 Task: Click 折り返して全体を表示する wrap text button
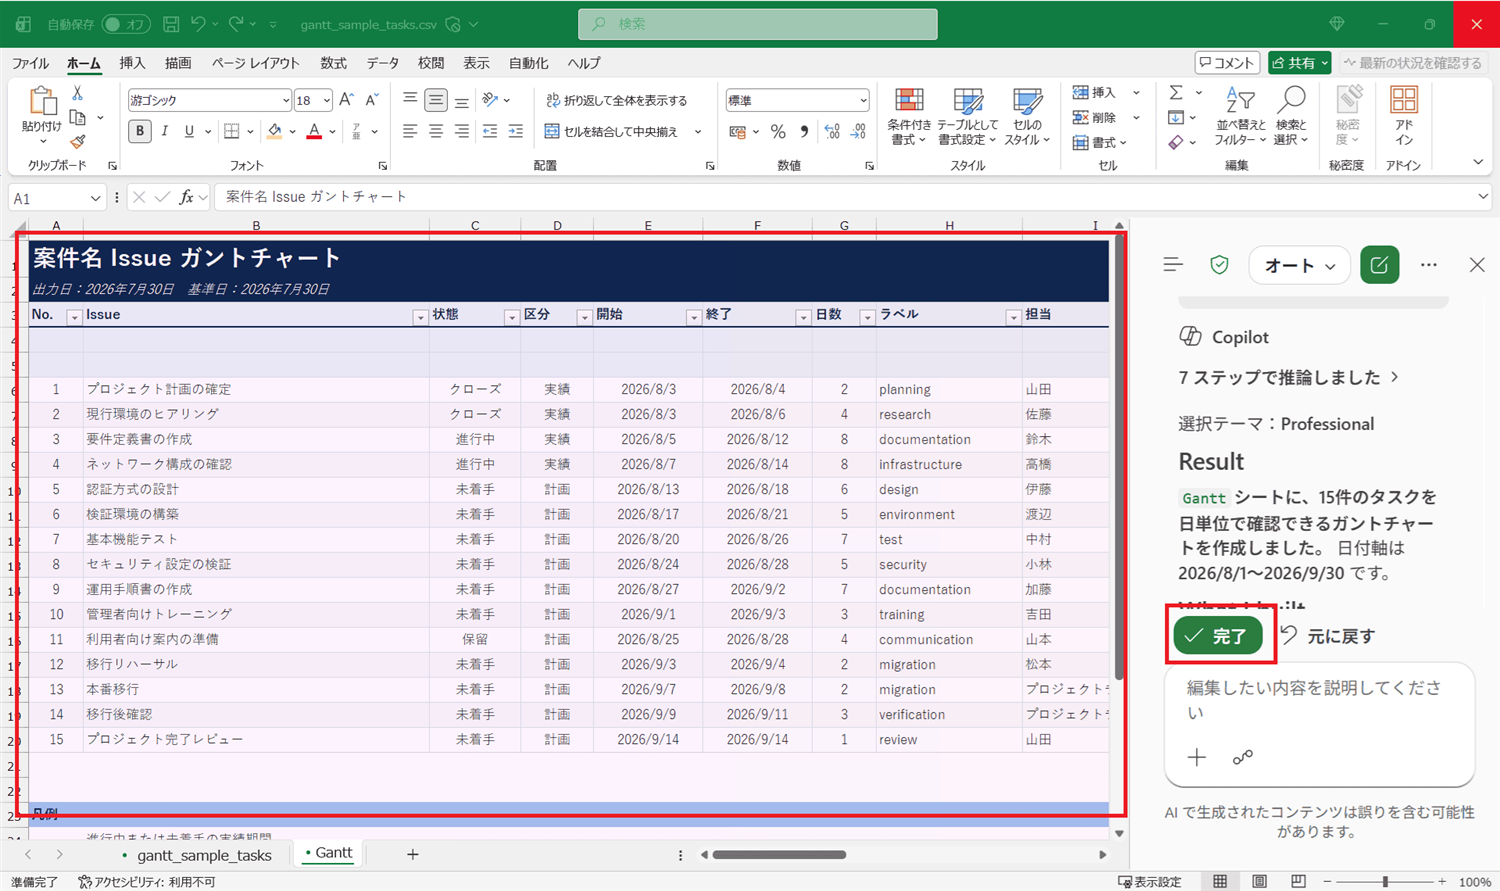617,100
